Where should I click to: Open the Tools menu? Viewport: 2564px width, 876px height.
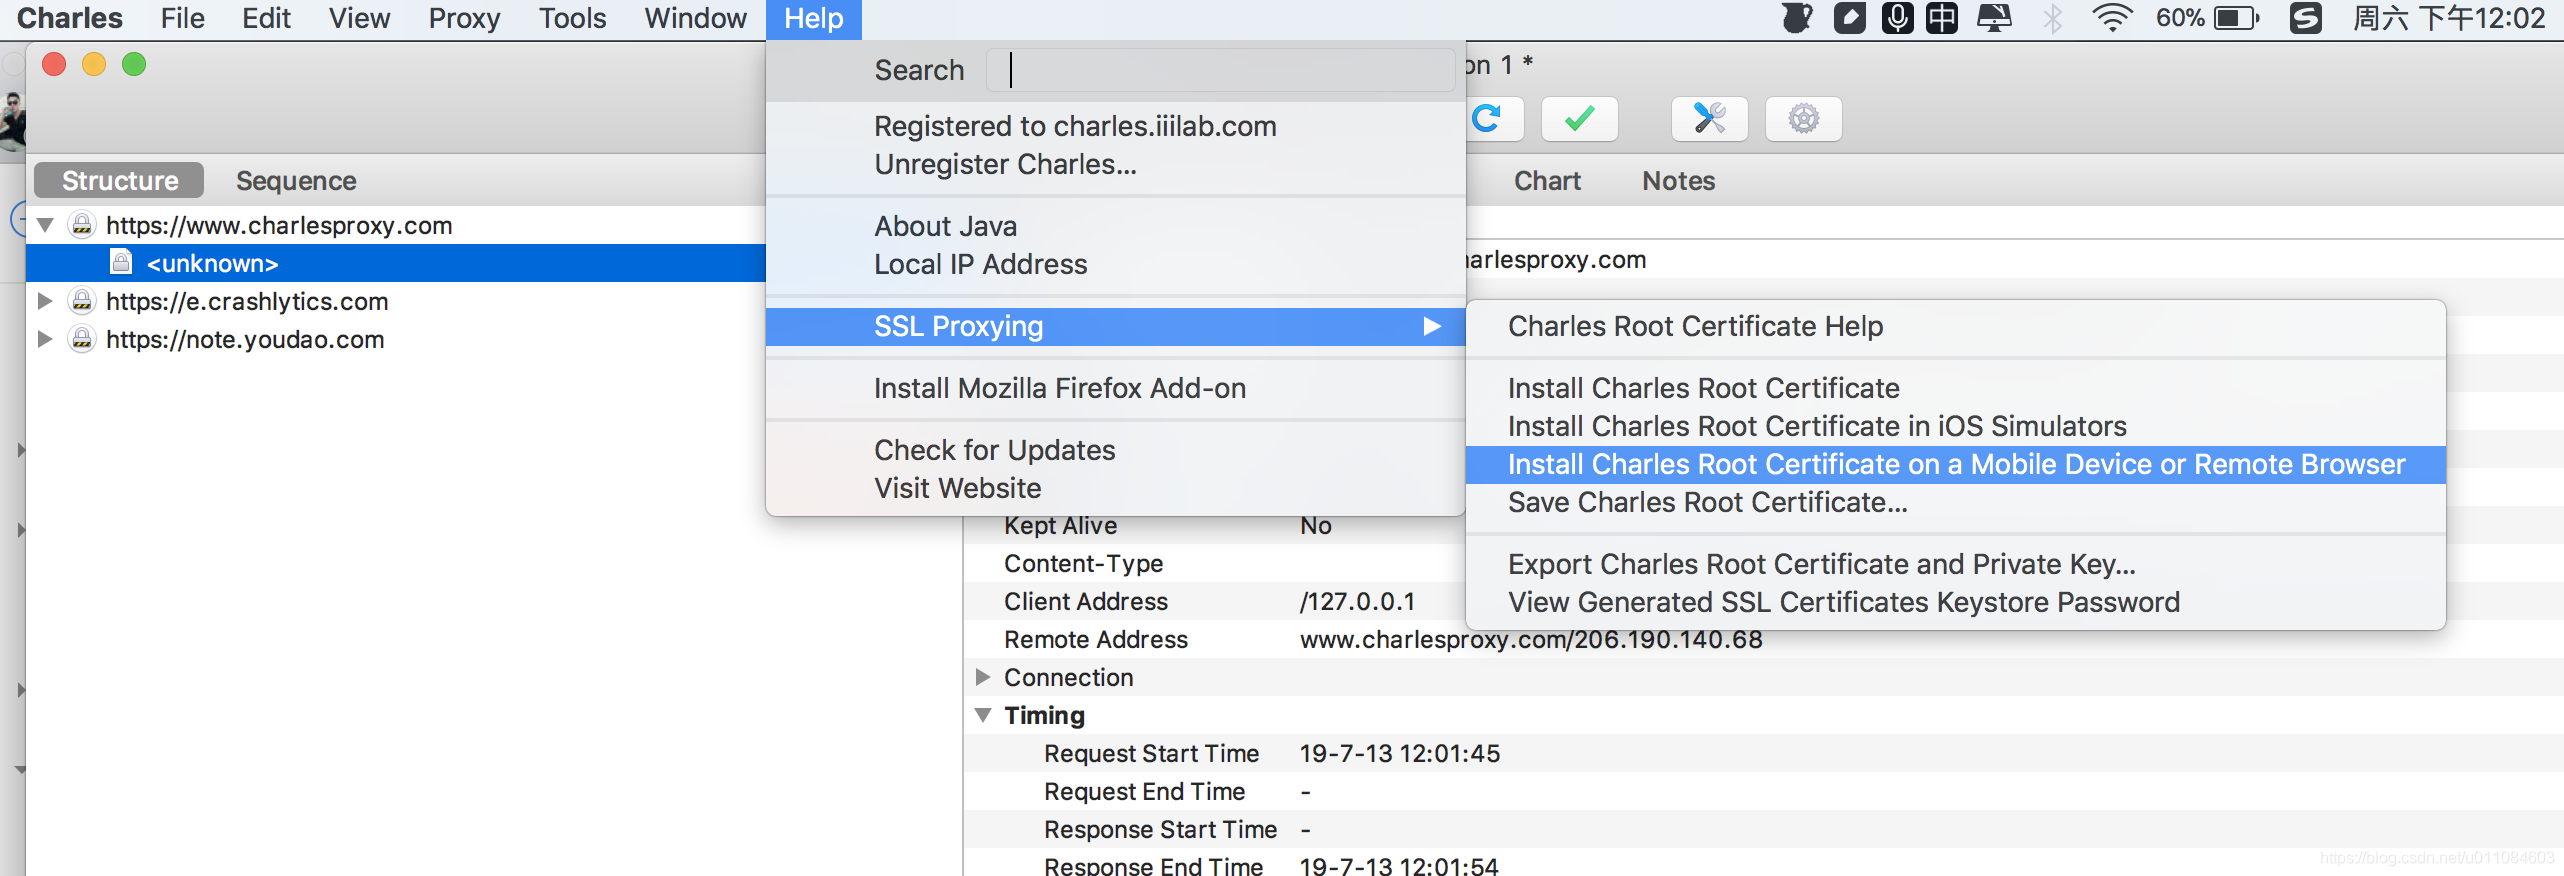pos(572,18)
